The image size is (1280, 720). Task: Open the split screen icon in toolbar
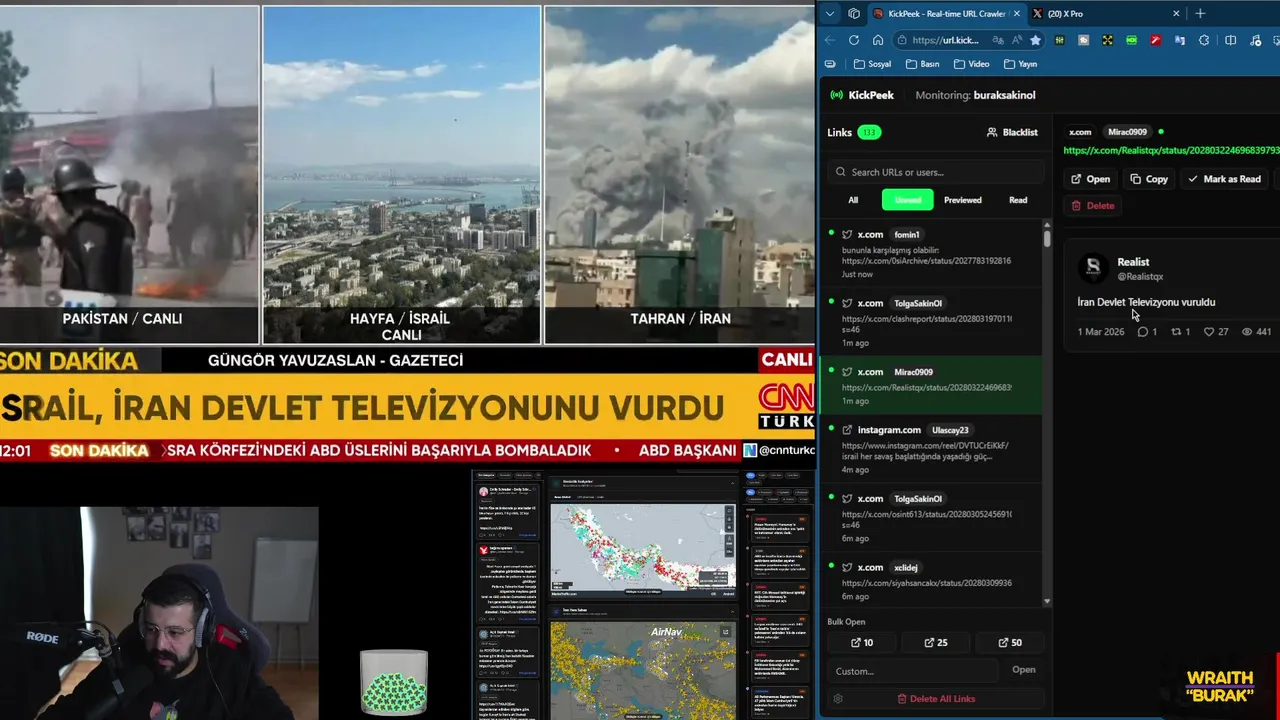(1230, 40)
